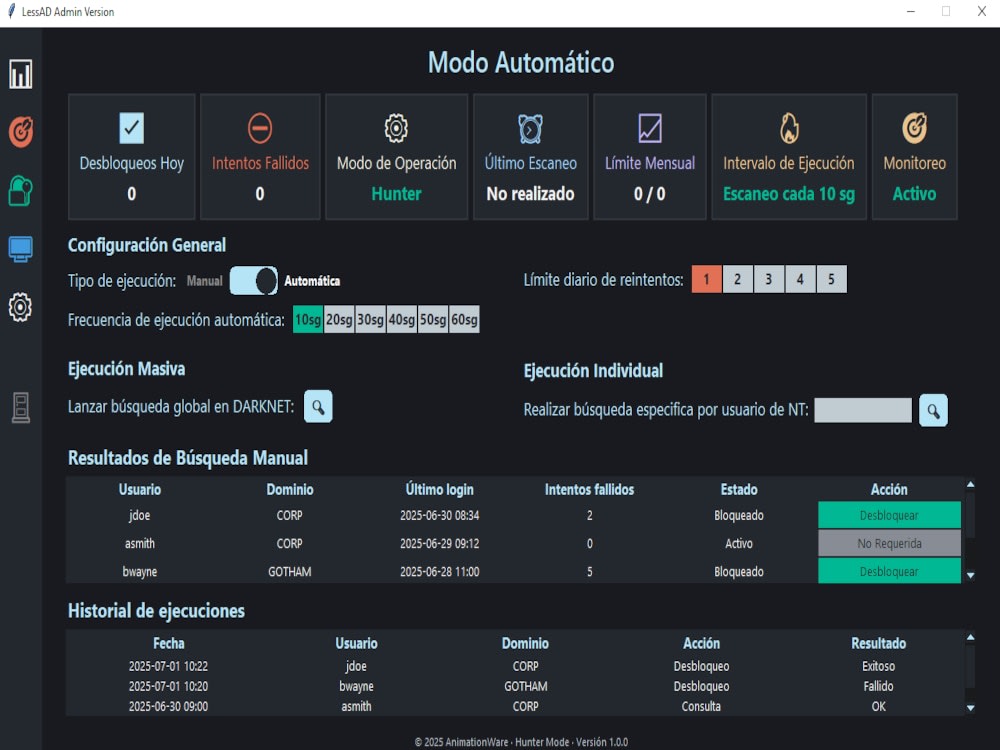Click history entry dated 2025-07-01 10:22
Viewport: 1000px width, 750px height.
click(x=168, y=666)
